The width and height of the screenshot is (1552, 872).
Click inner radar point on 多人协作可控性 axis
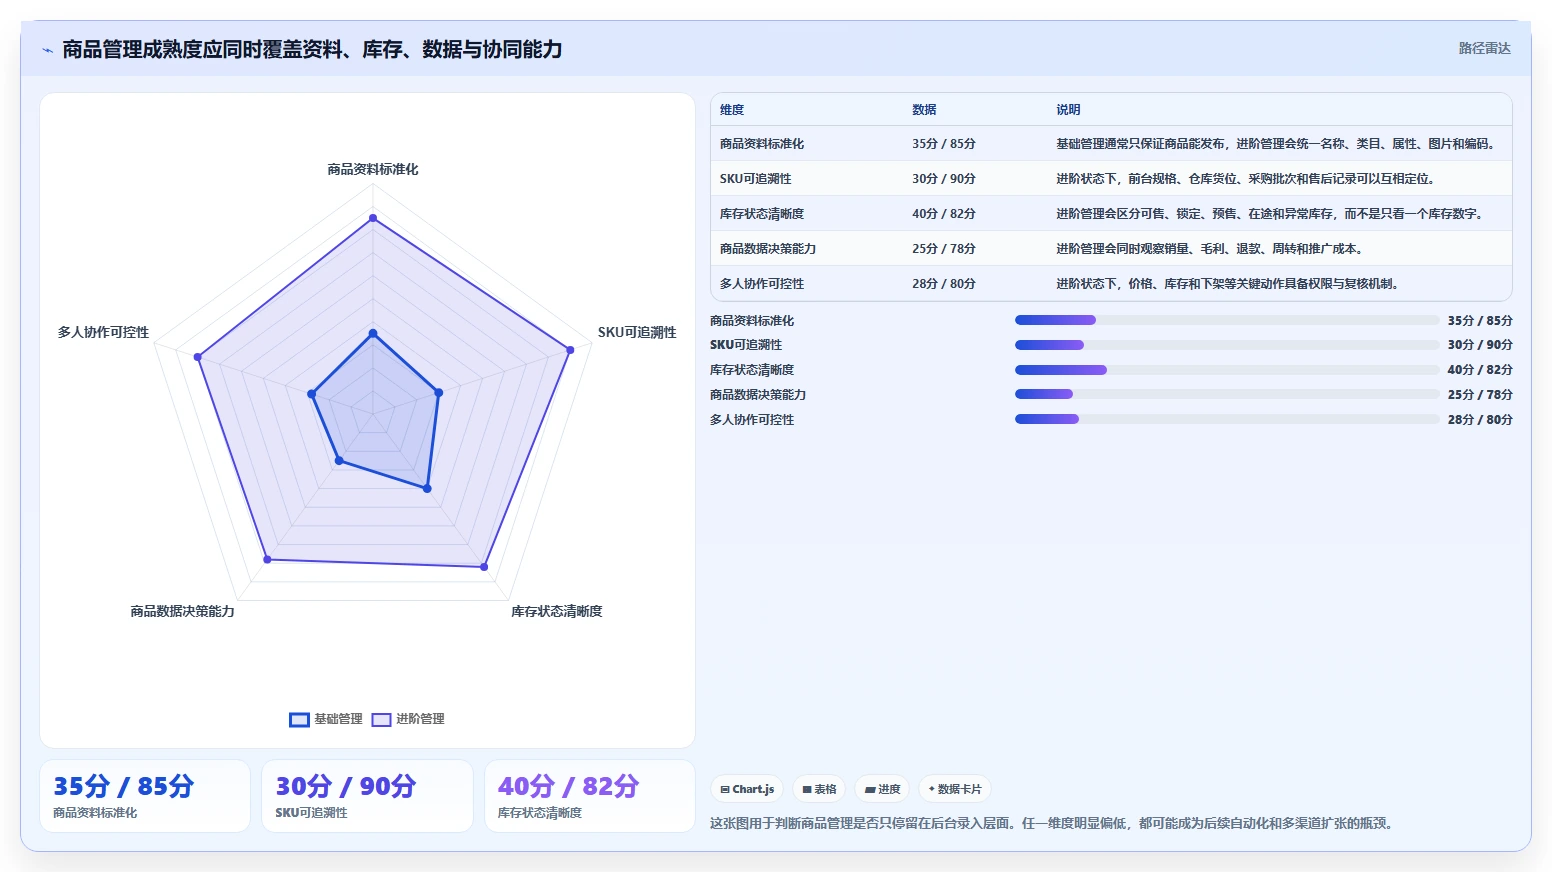(x=312, y=394)
